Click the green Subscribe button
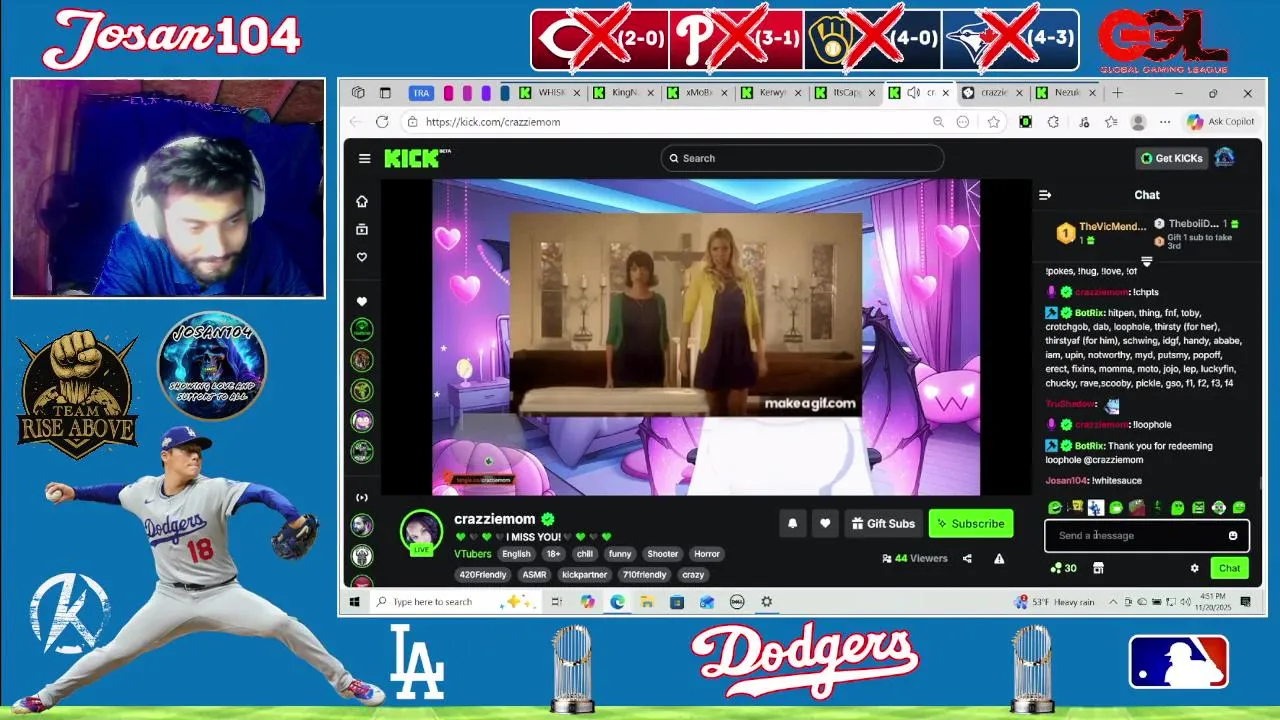This screenshot has width=1280, height=720. [971, 523]
